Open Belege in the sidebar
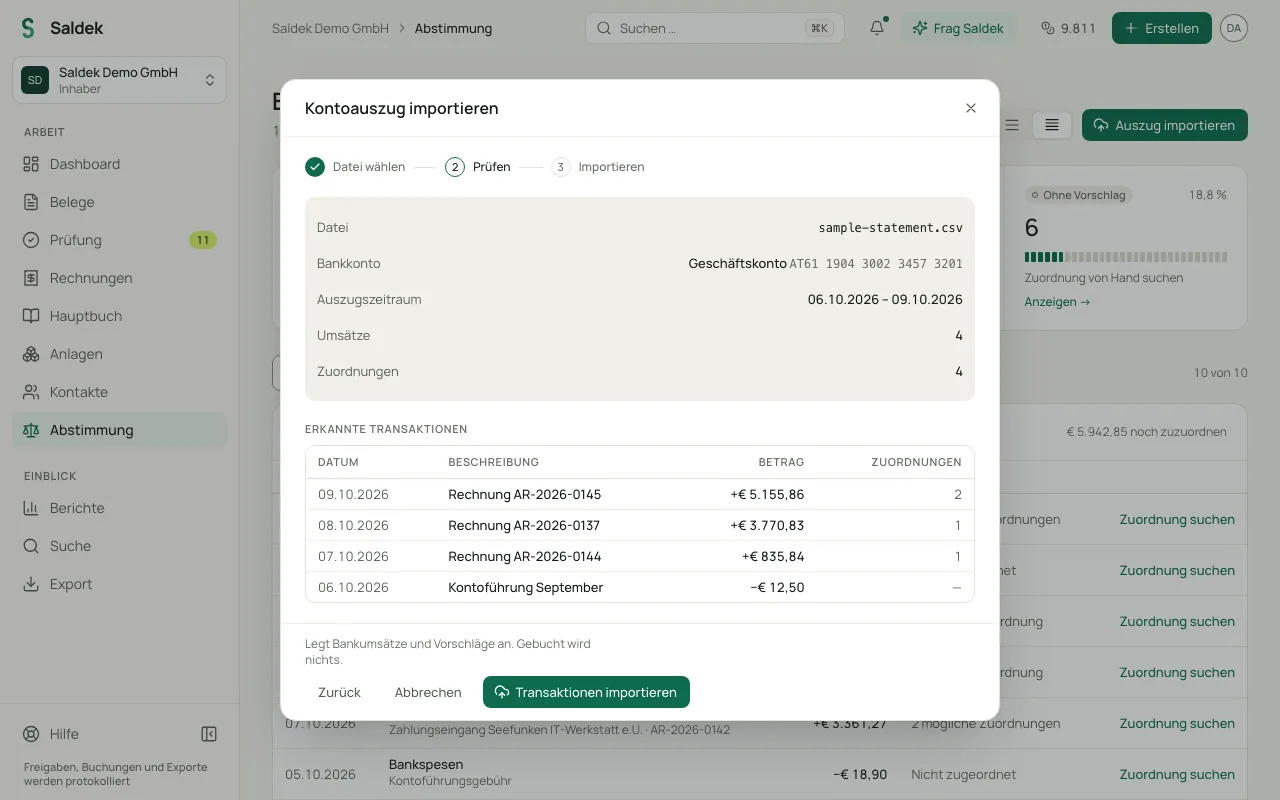Viewport: 1280px width, 800px height. point(120,202)
